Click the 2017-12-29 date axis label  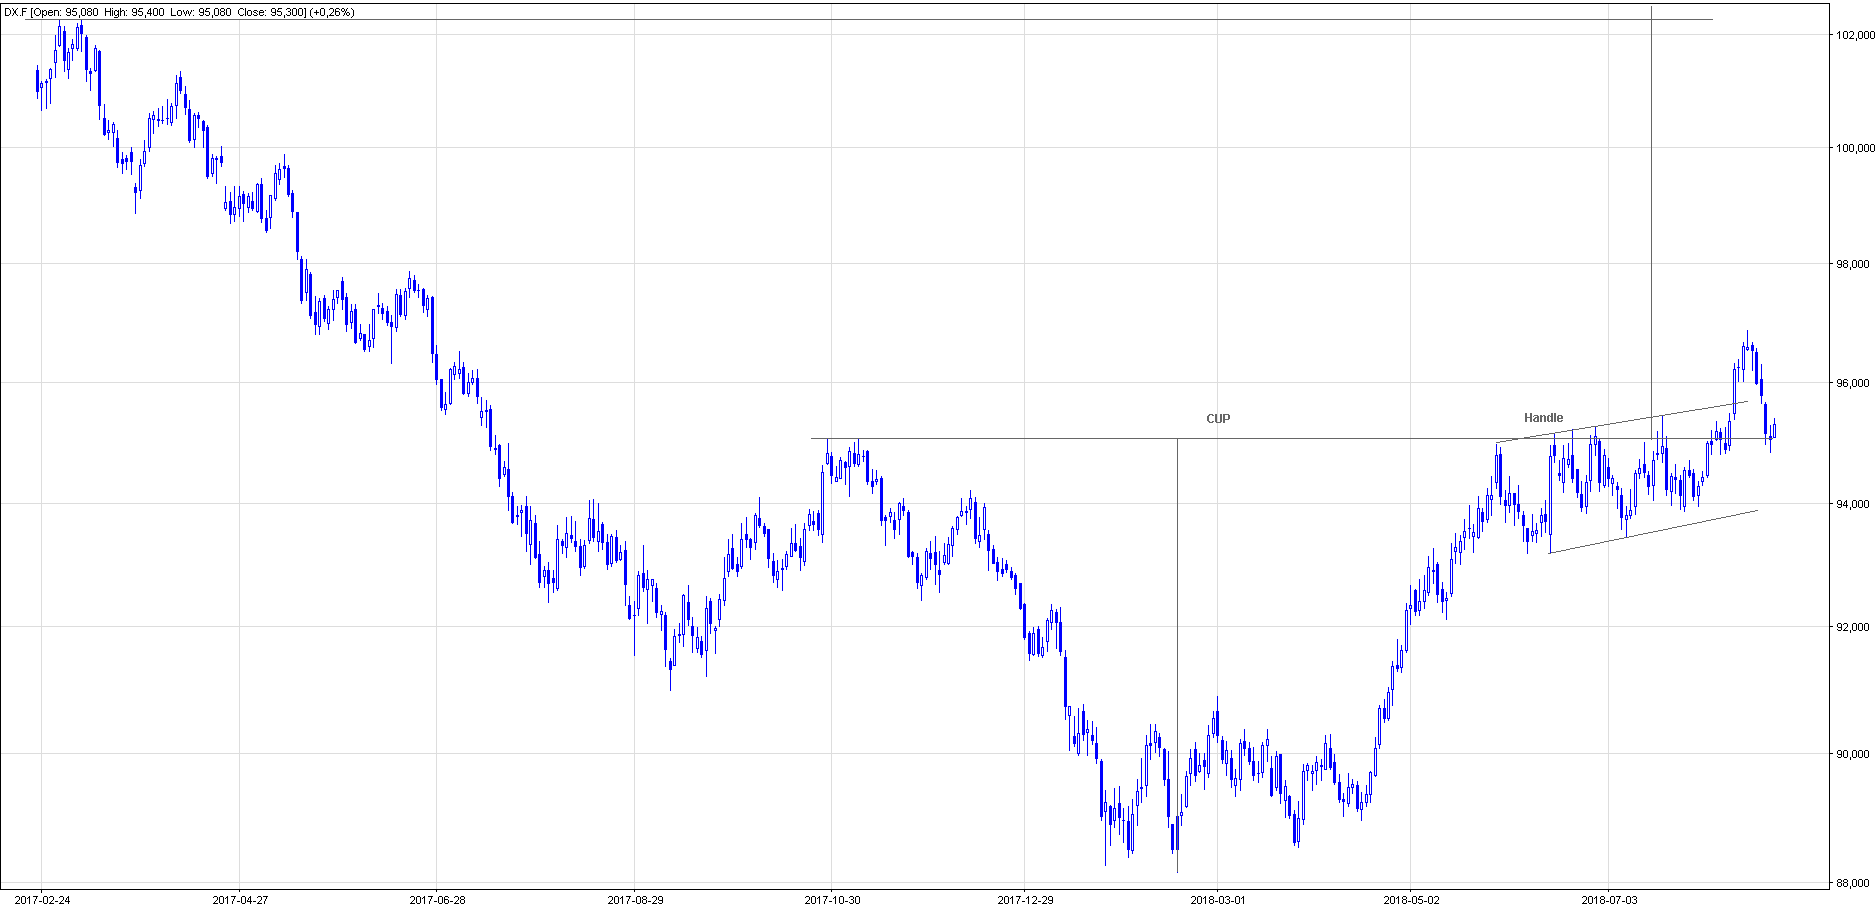point(1025,900)
